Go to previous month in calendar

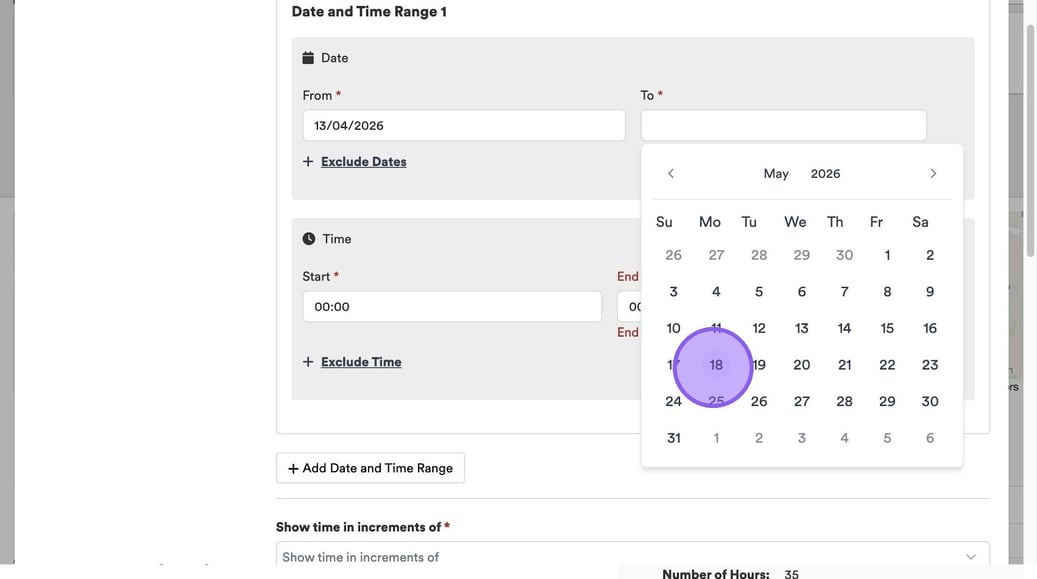point(671,174)
